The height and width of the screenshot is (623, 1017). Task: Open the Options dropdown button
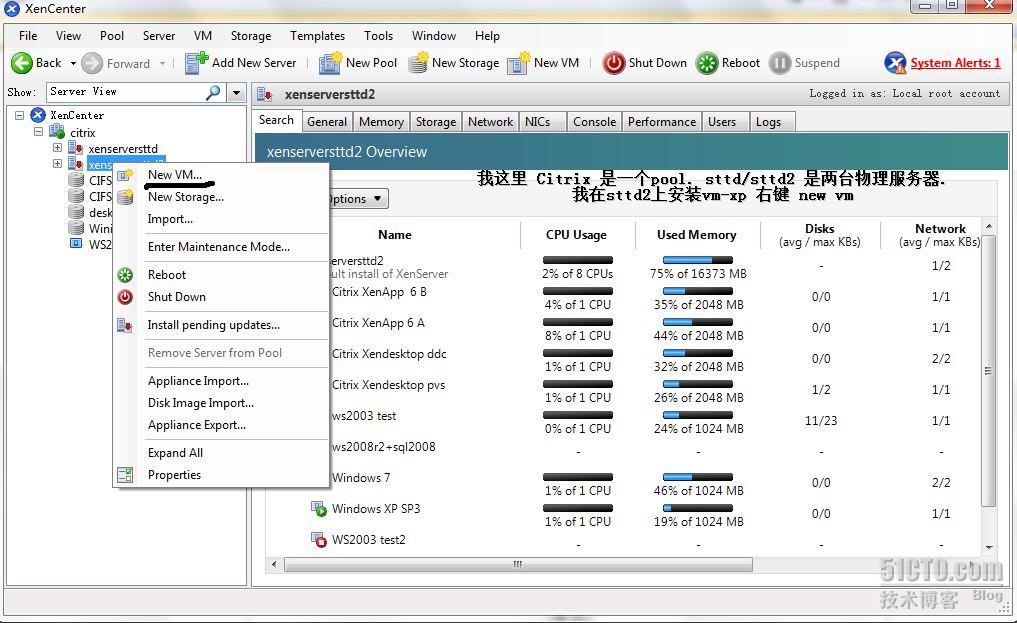click(359, 199)
